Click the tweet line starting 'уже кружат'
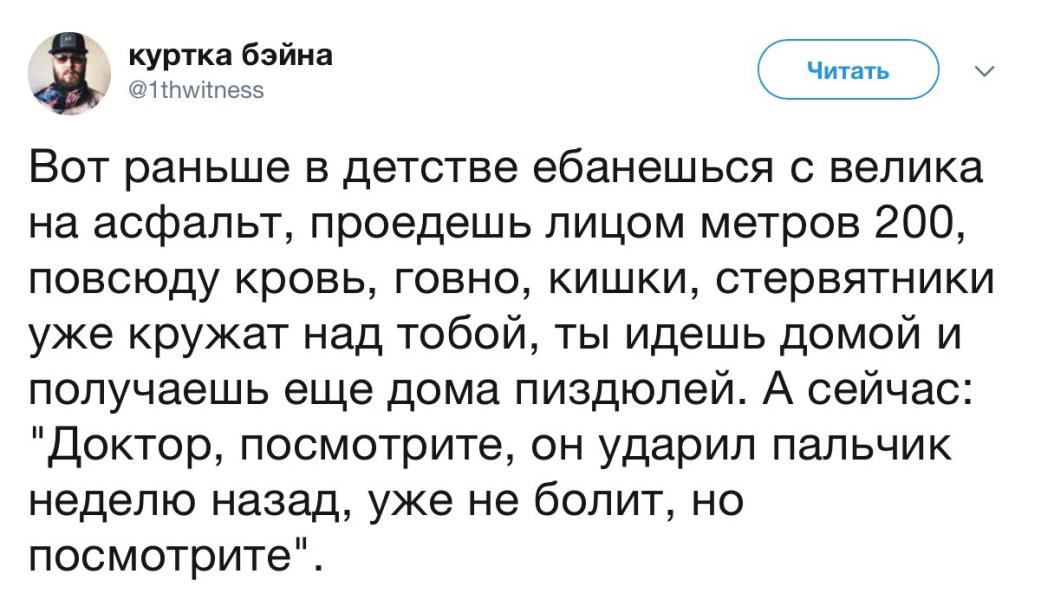1053x600 pixels. point(496,335)
